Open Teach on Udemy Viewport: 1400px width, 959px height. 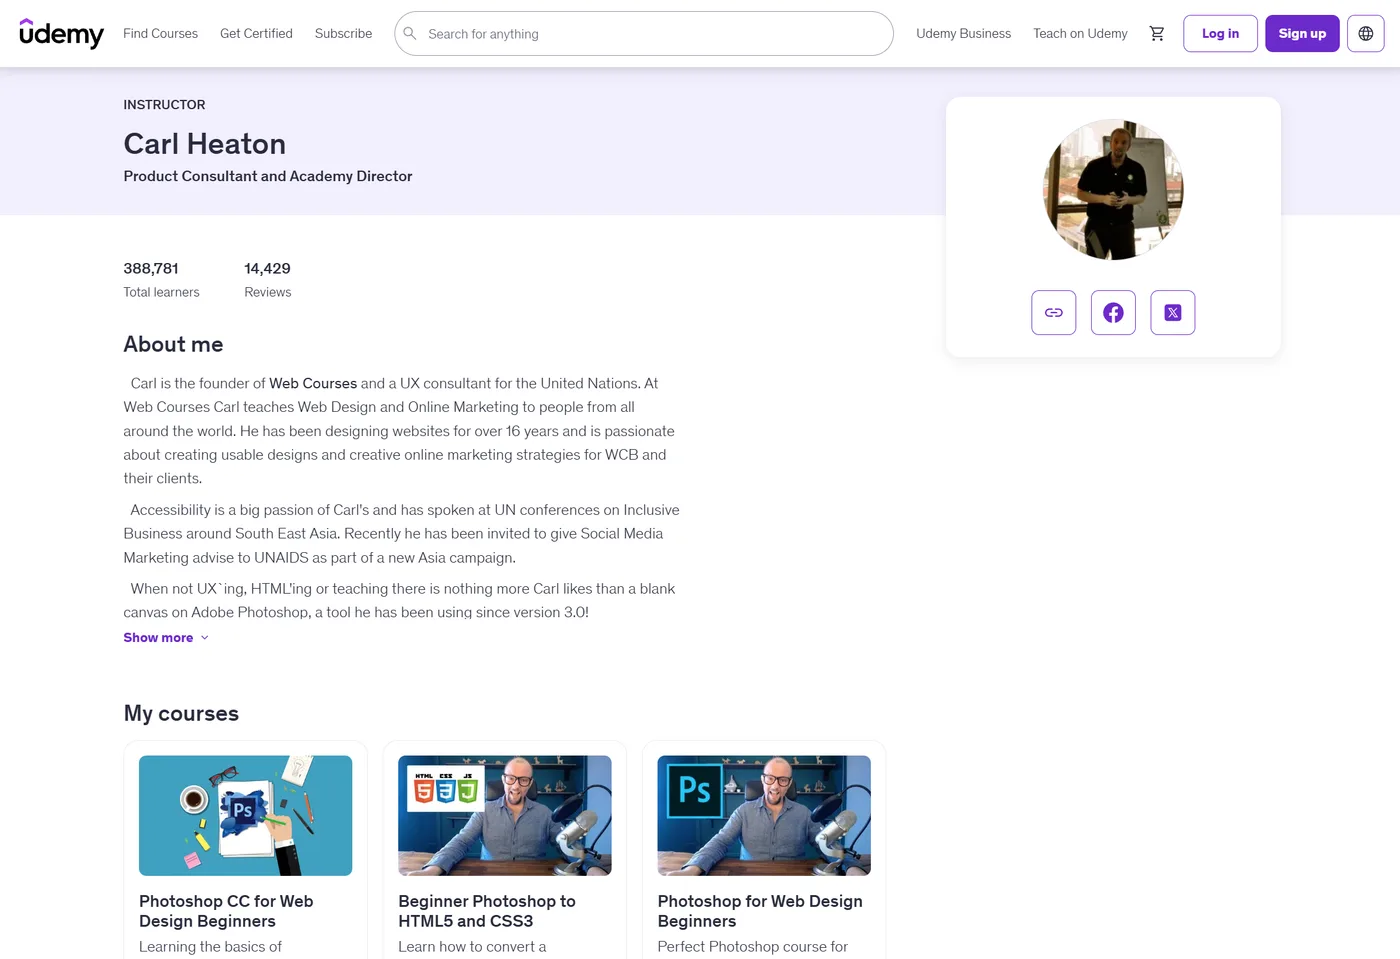[x=1080, y=34]
